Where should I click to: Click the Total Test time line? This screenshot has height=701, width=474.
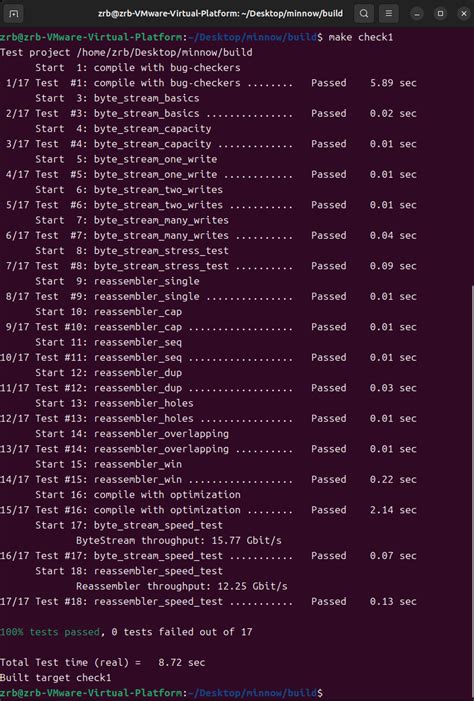(x=102, y=663)
